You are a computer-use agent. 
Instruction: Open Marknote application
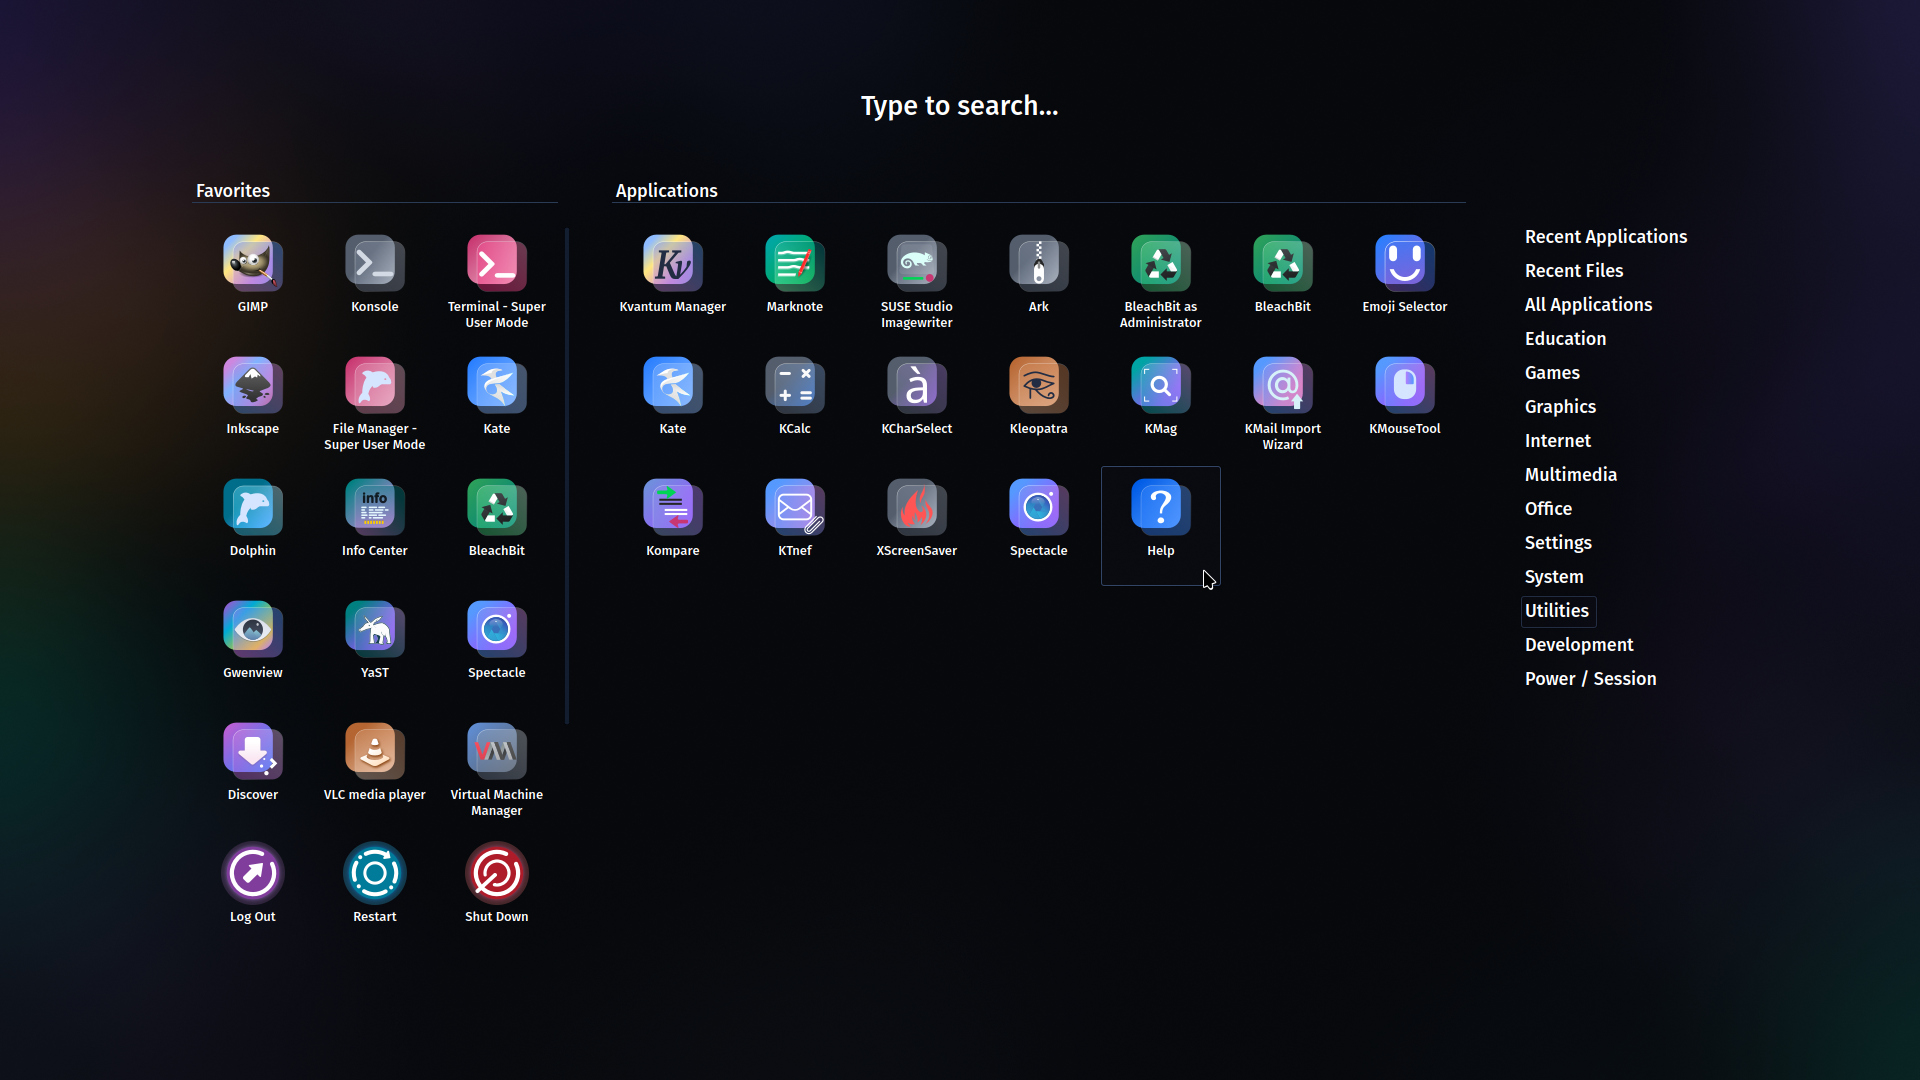coord(795,275)
